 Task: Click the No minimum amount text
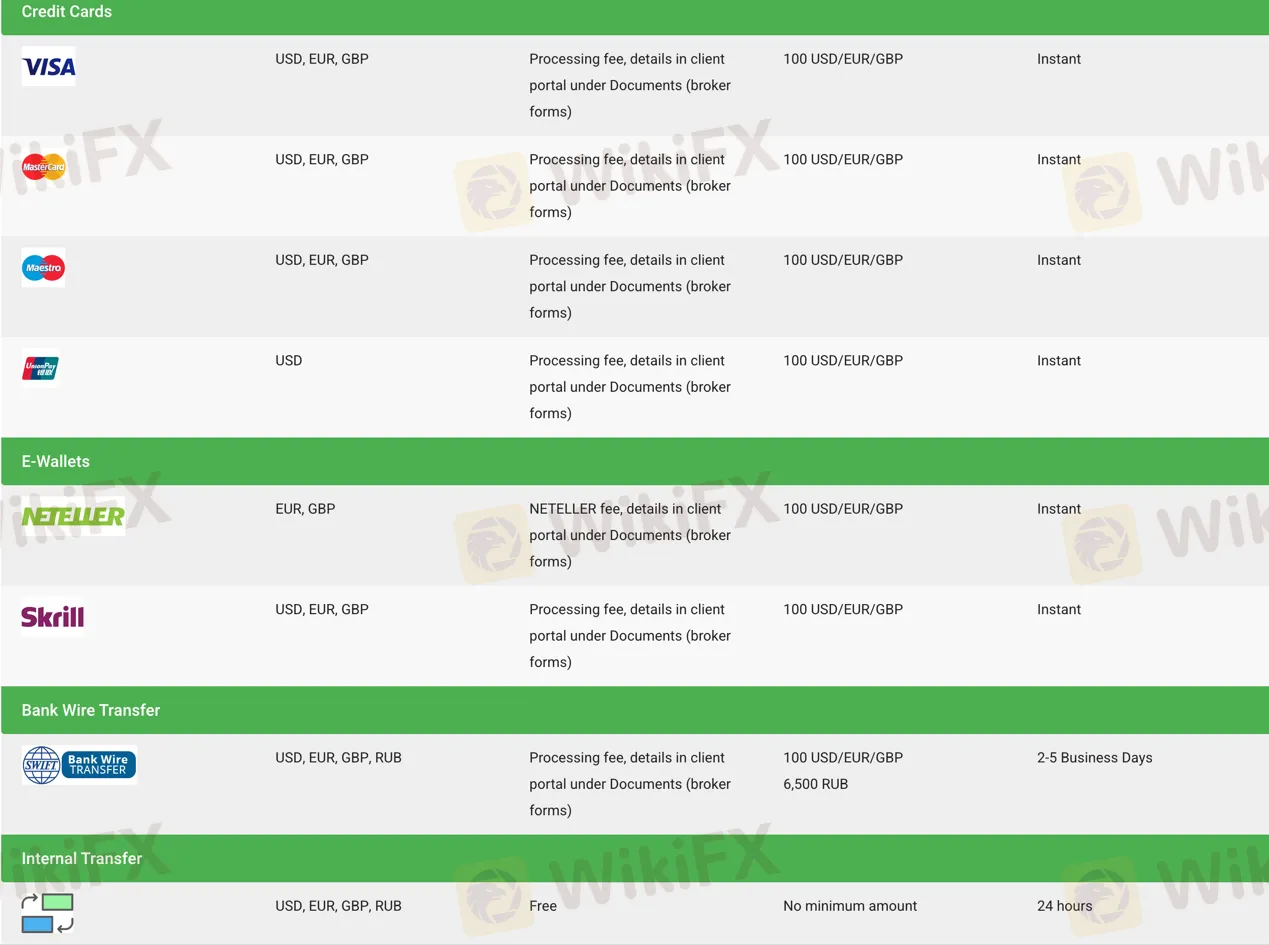pos(850,906)
